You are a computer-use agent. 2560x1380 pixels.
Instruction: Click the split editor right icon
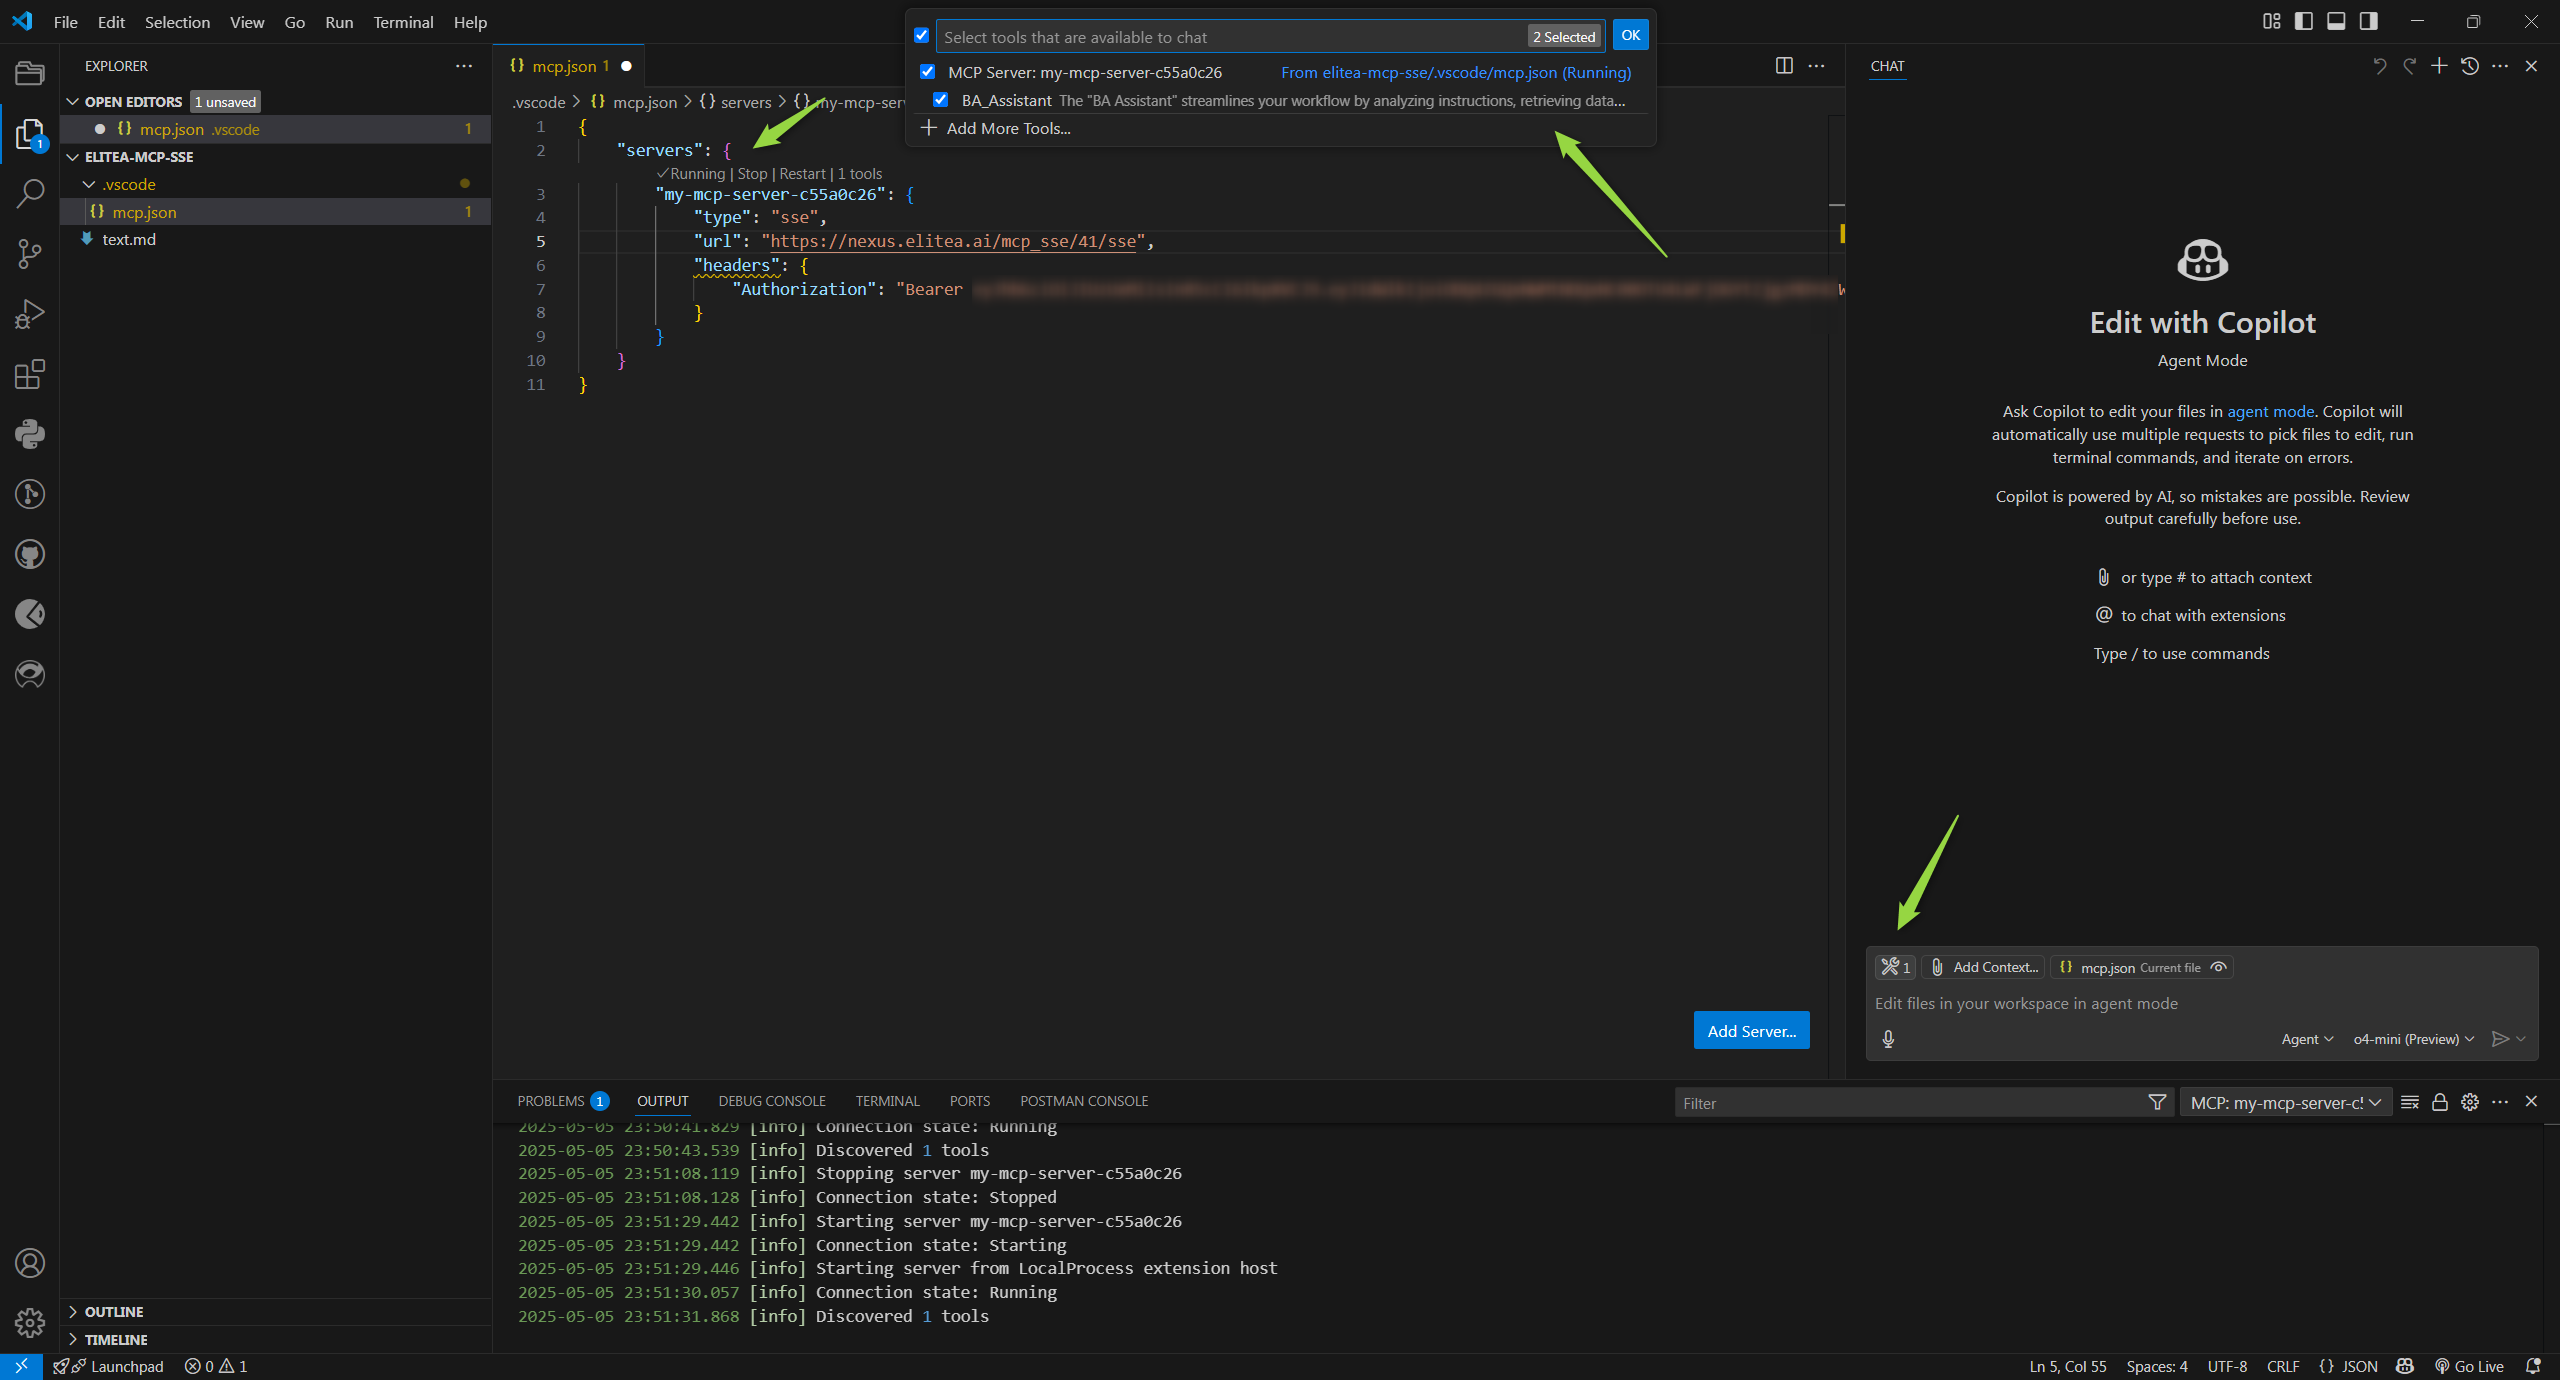click(x=1784, y=66)
